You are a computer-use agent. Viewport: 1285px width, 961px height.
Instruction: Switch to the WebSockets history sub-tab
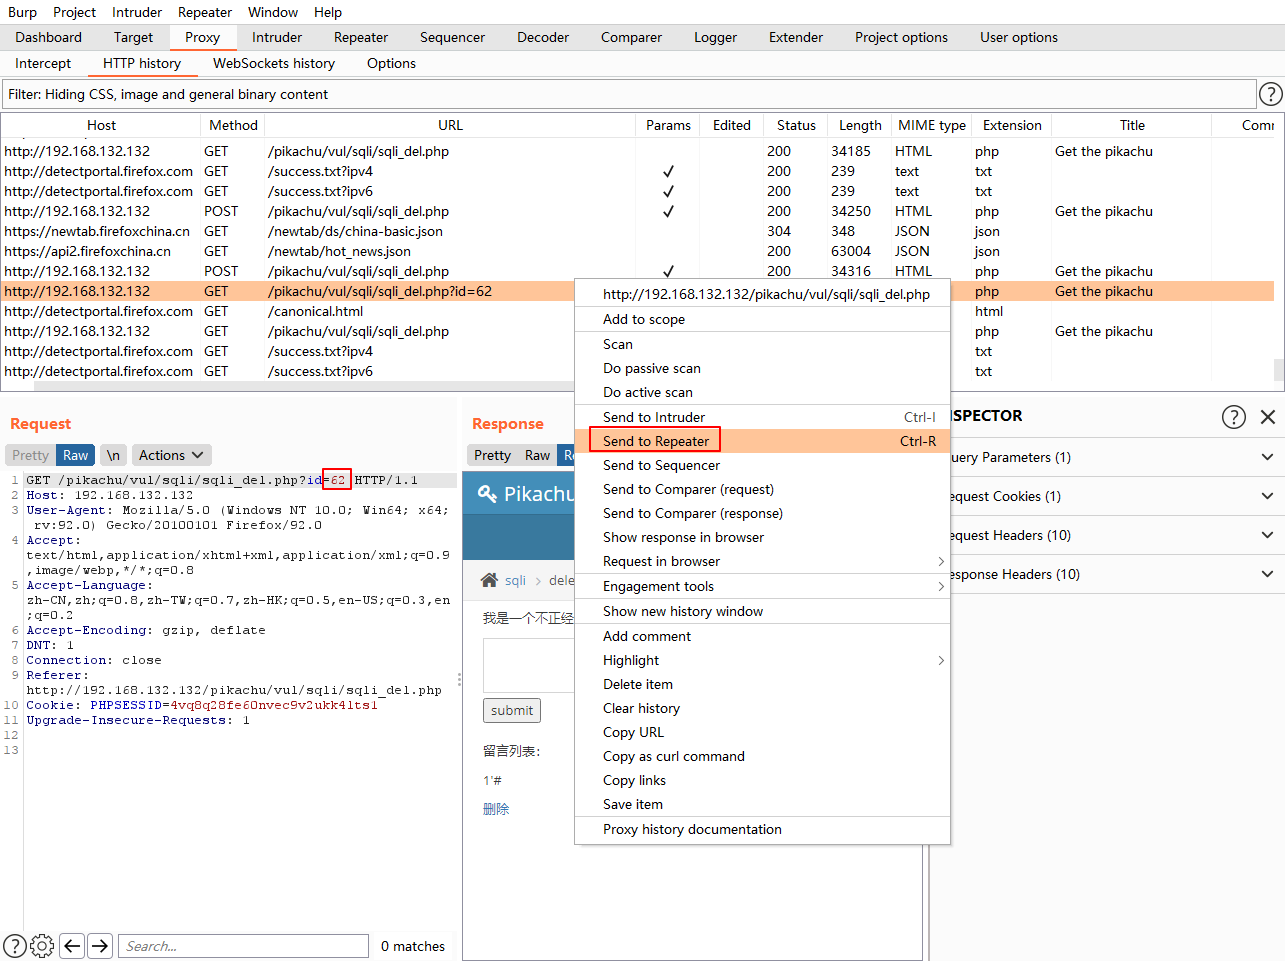click(x=274, y=63)
